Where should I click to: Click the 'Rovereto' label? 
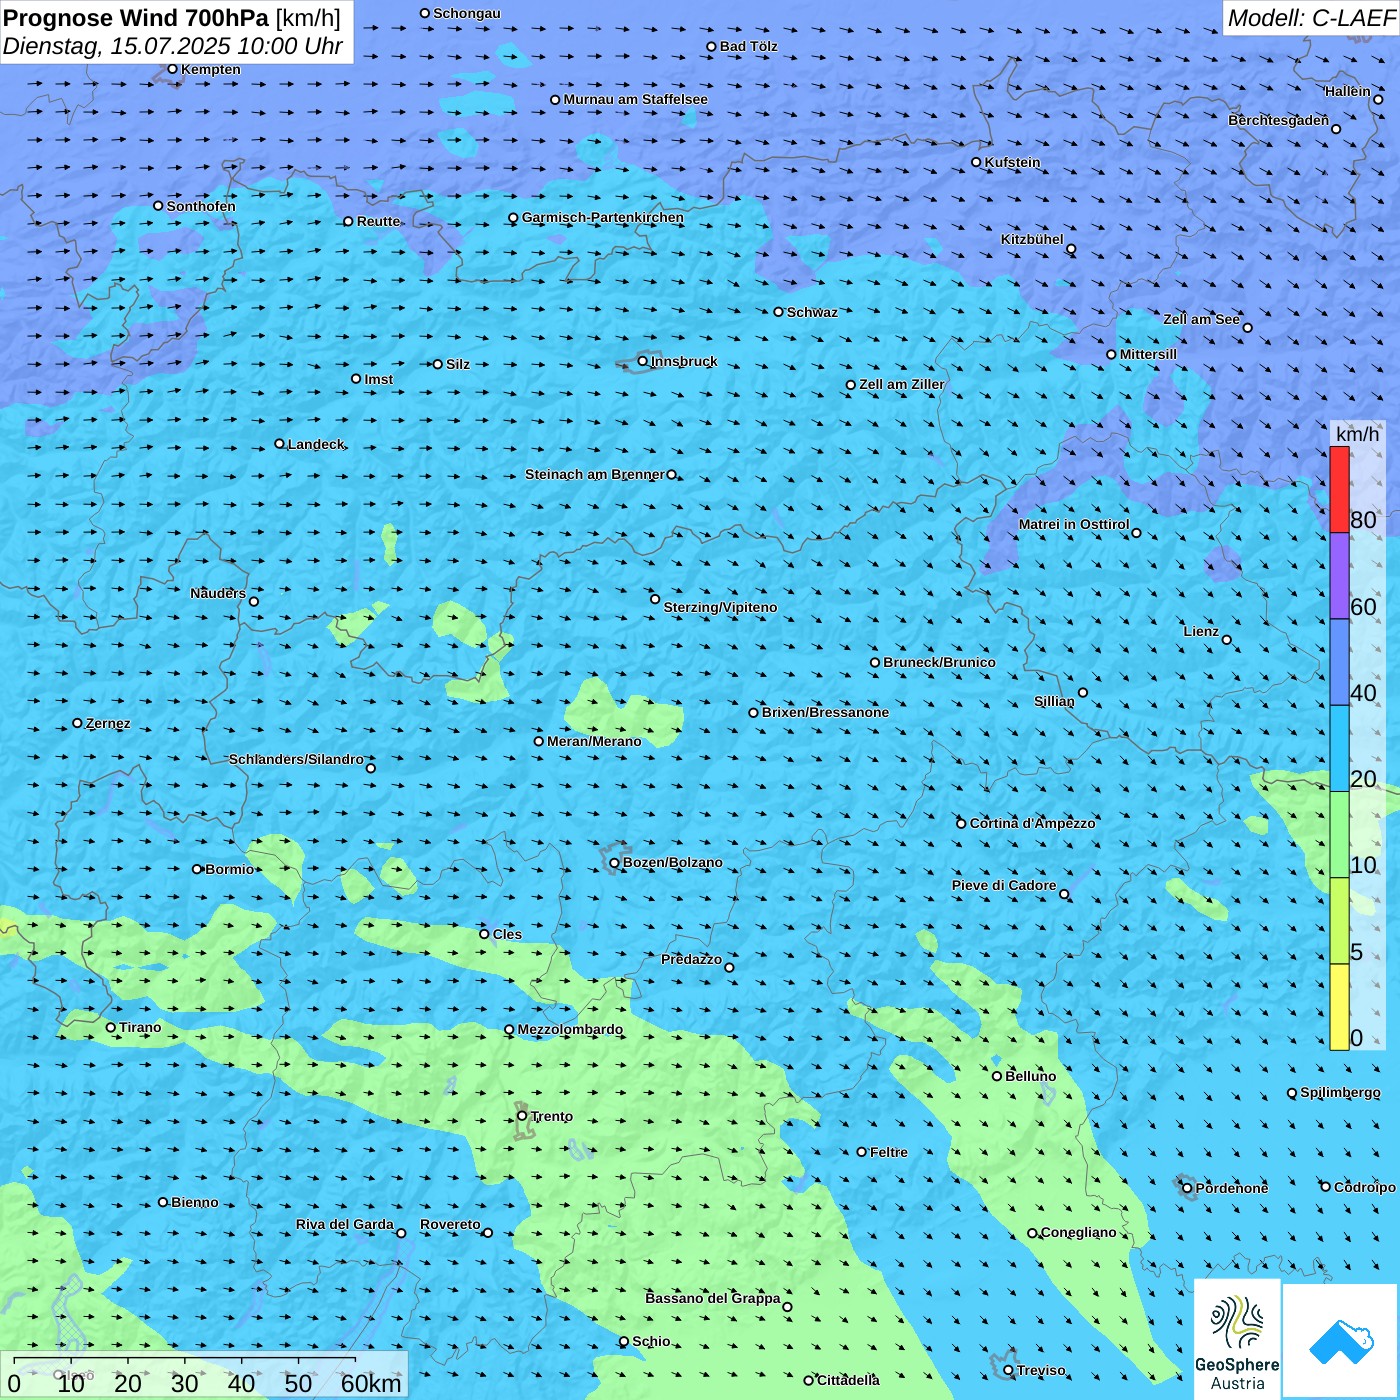pos(450,1224)
